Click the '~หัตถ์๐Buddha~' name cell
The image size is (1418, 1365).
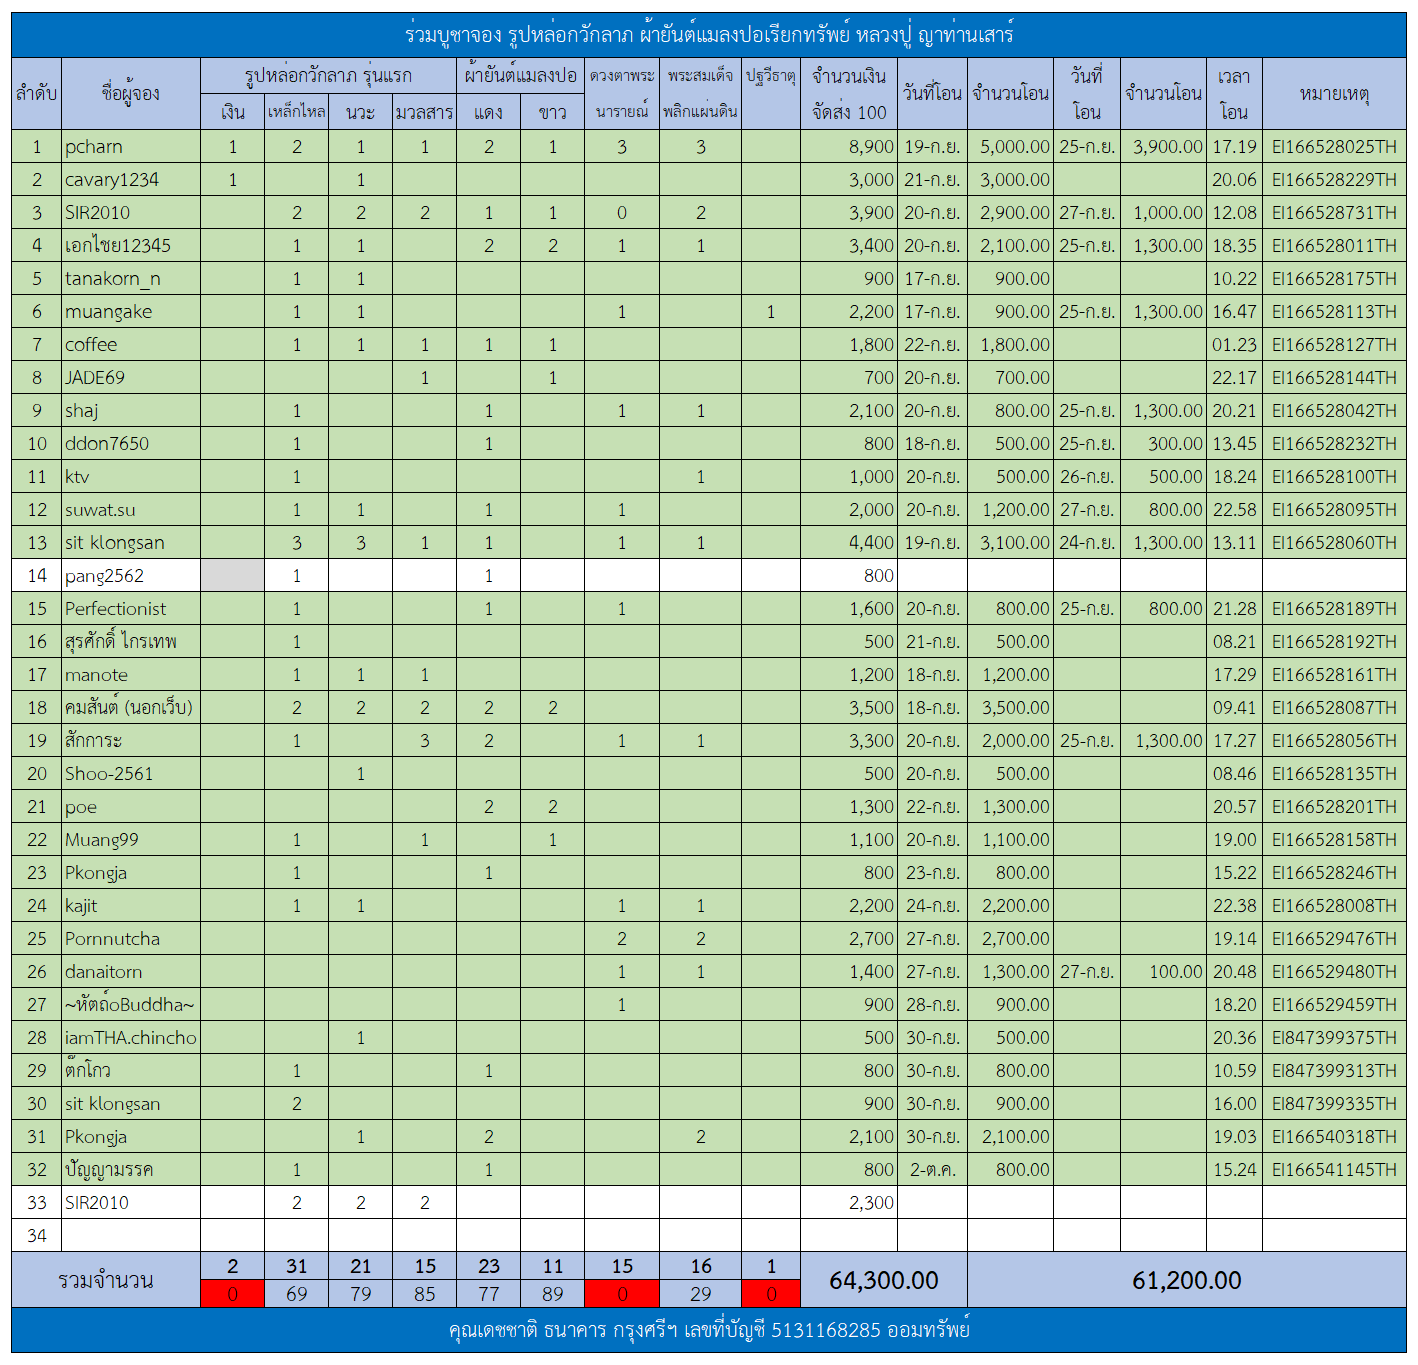(x=131, y=1005)
